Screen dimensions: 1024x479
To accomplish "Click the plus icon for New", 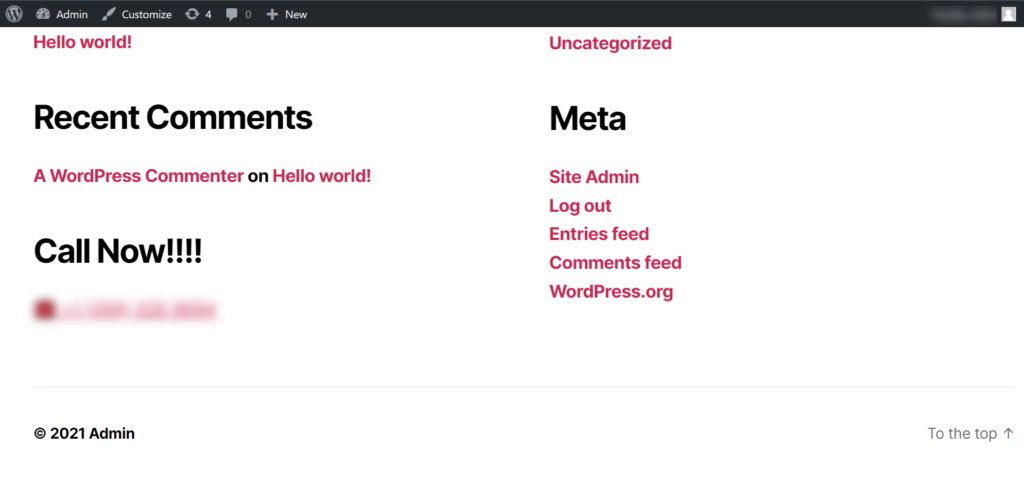I will 272,14.
